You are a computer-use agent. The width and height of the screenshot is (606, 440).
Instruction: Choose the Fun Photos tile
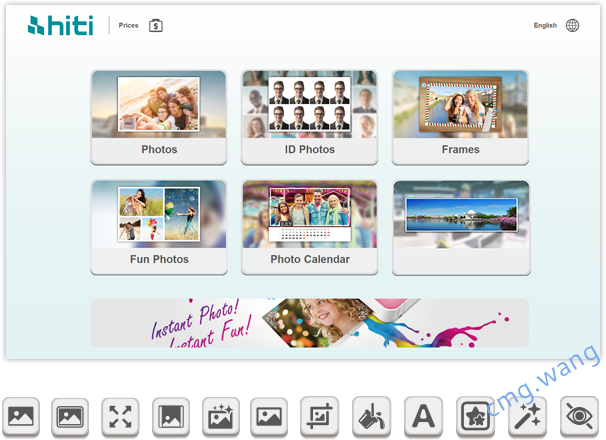pyautogui.click(x=159, y=227)
